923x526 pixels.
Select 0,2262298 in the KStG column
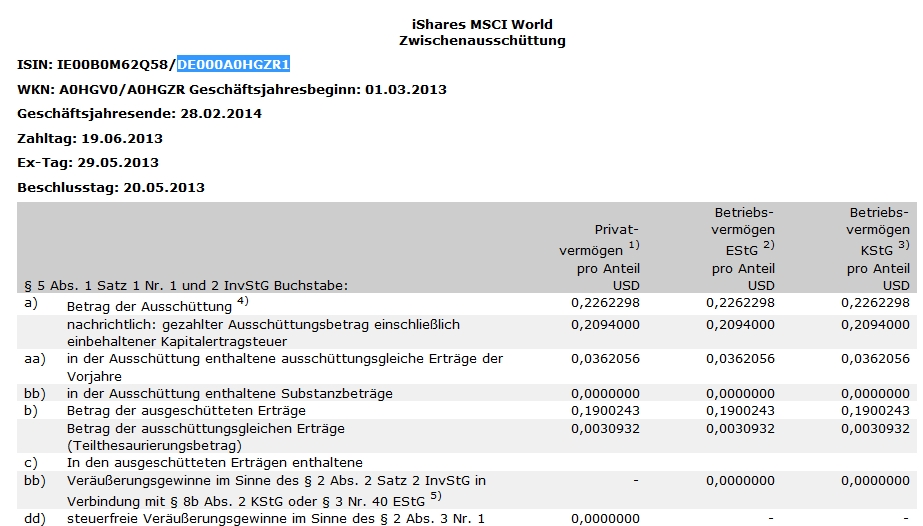point(875,303)
